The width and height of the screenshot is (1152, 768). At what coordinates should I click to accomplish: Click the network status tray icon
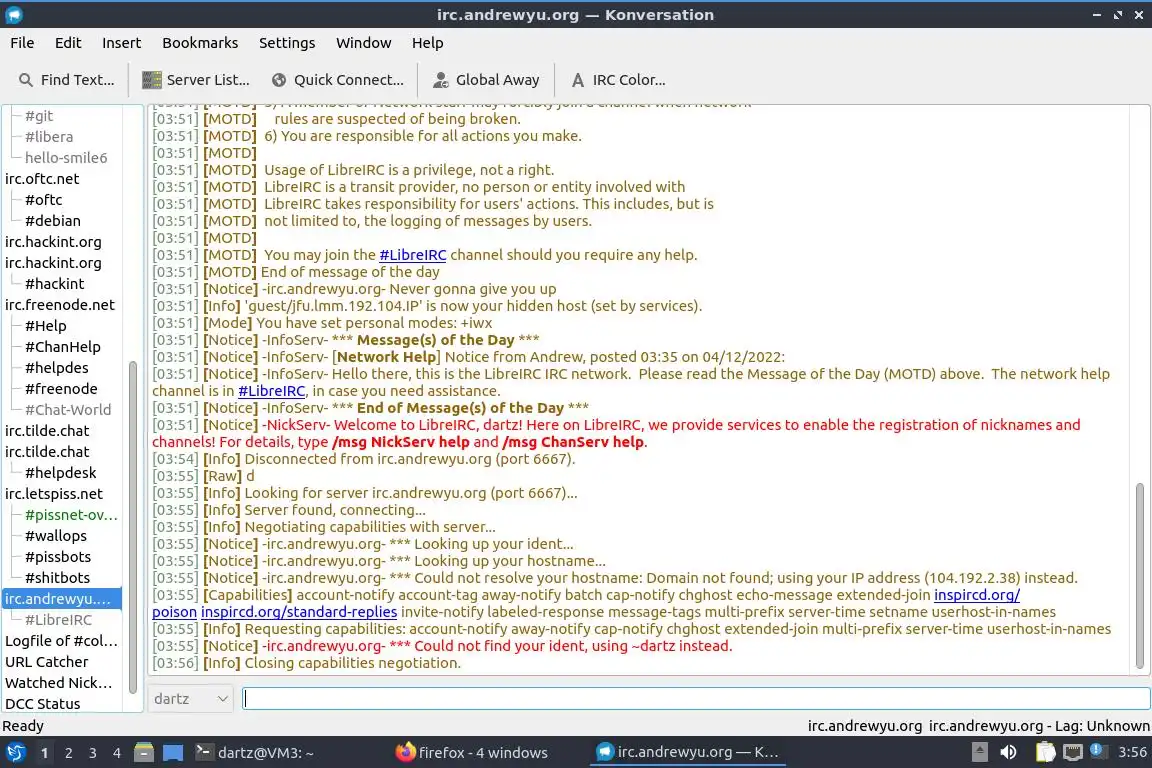pos(1073,753)
